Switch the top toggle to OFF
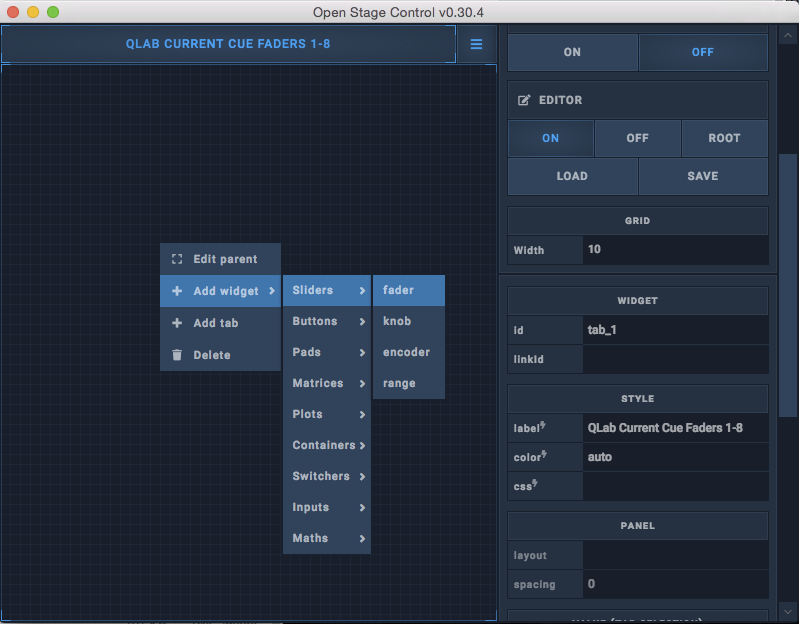799x624 pixels. (702, 52)
